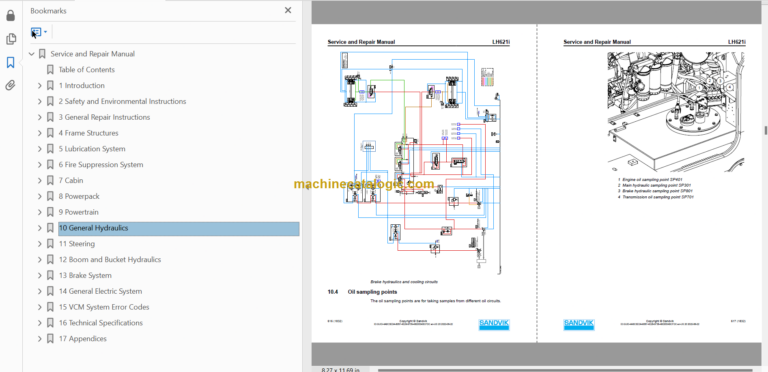Screen dimensions: 768x372
Task: Expand the 11 Steering chevron
Action: [40, 244]
